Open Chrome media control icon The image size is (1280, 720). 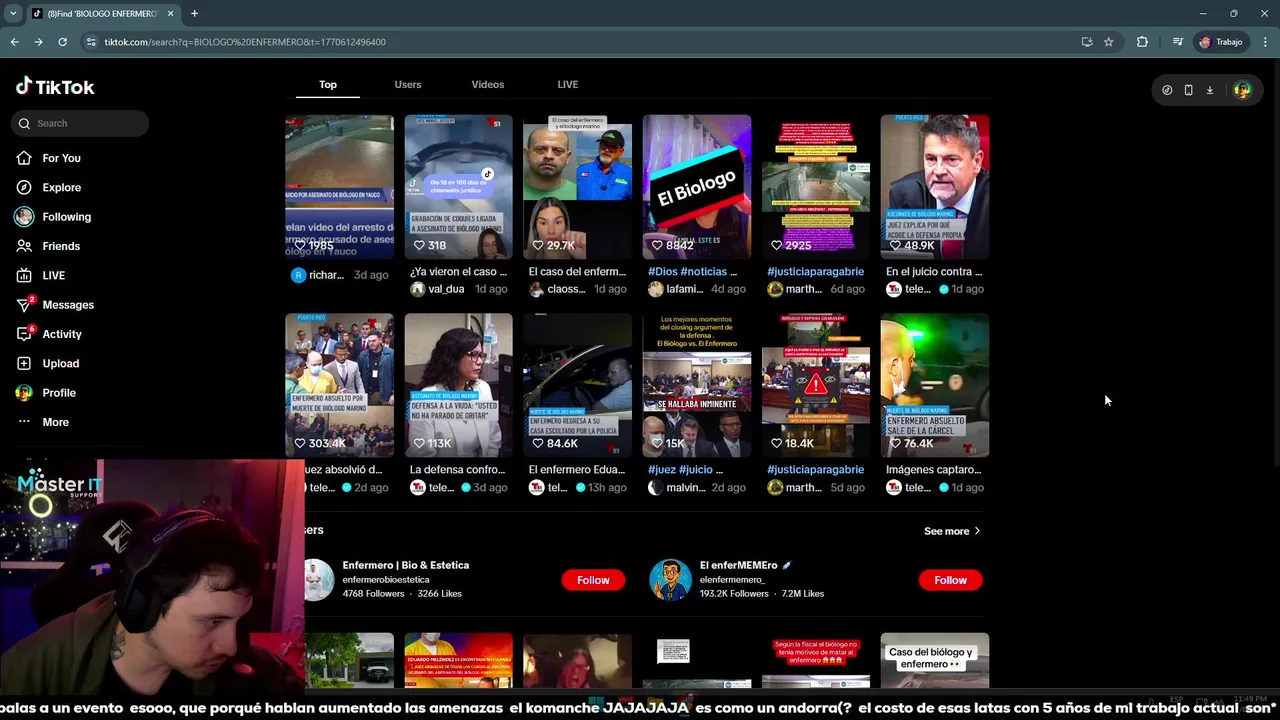pos(1178,42)
